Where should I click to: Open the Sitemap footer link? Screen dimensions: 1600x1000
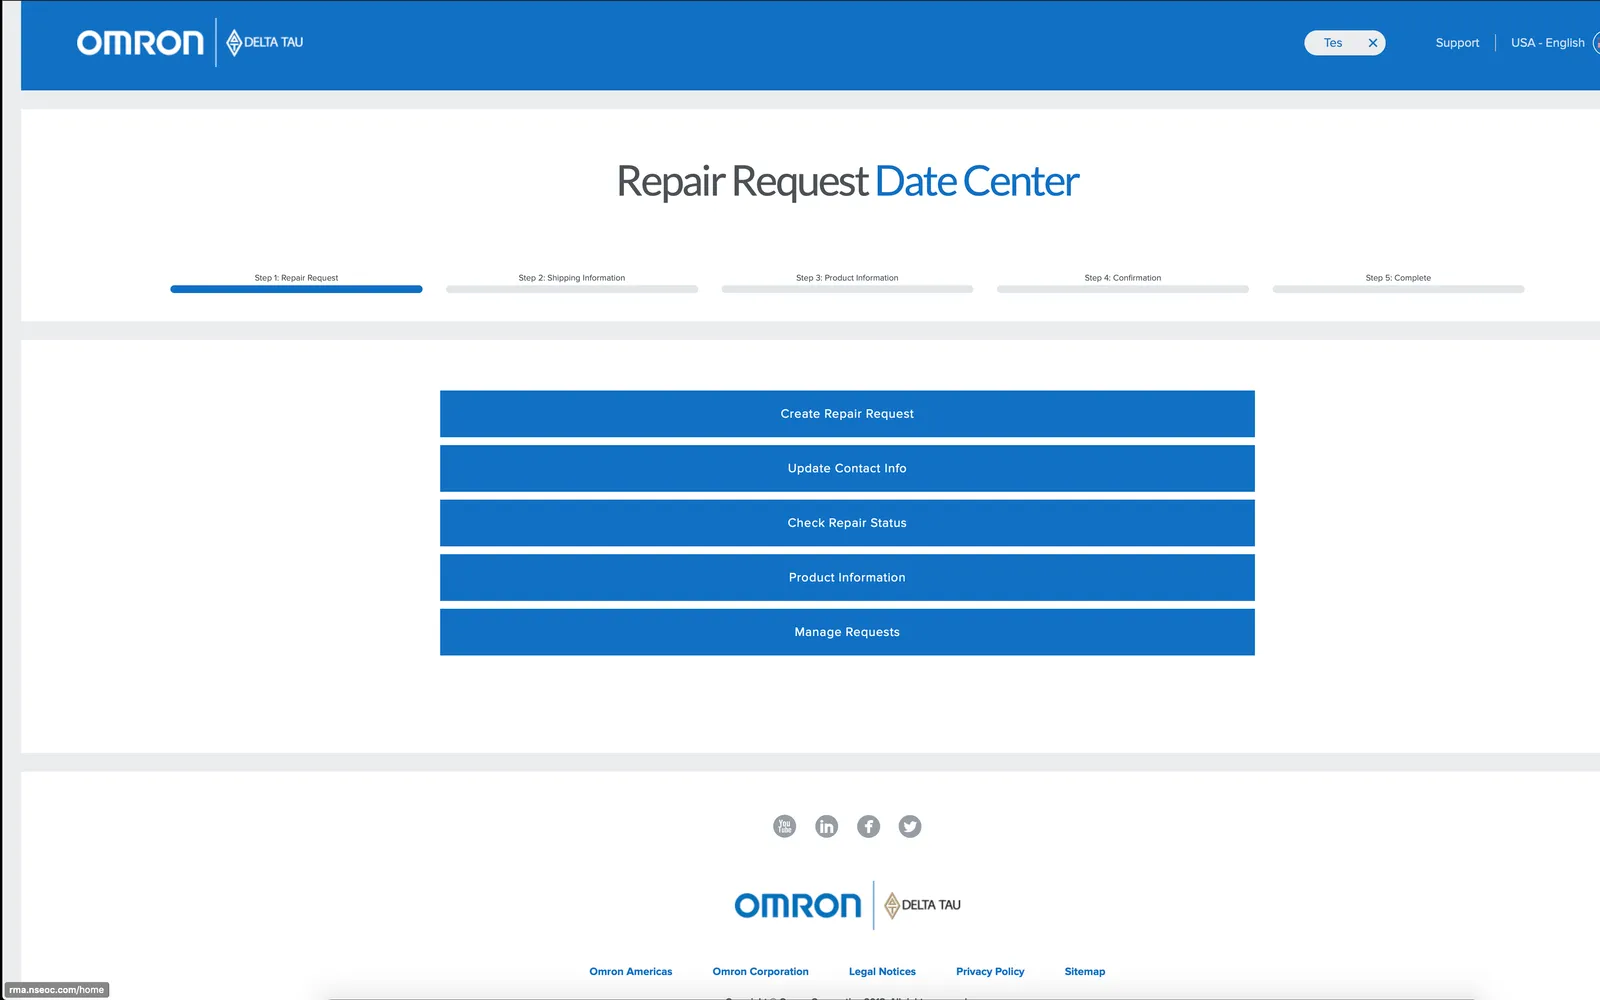click(1085, 972)
